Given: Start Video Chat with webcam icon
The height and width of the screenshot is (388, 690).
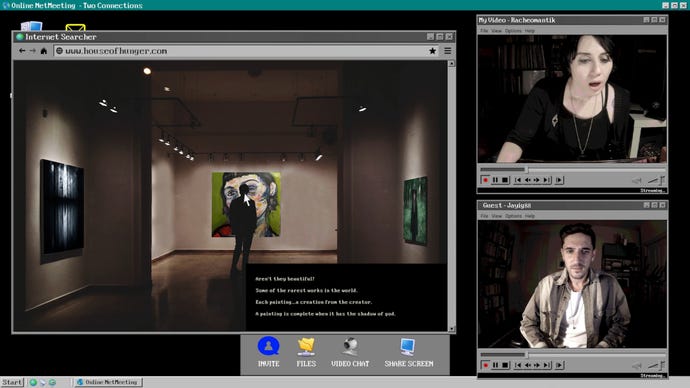Looking at the screenshot, I should click(x=350, y=347).
